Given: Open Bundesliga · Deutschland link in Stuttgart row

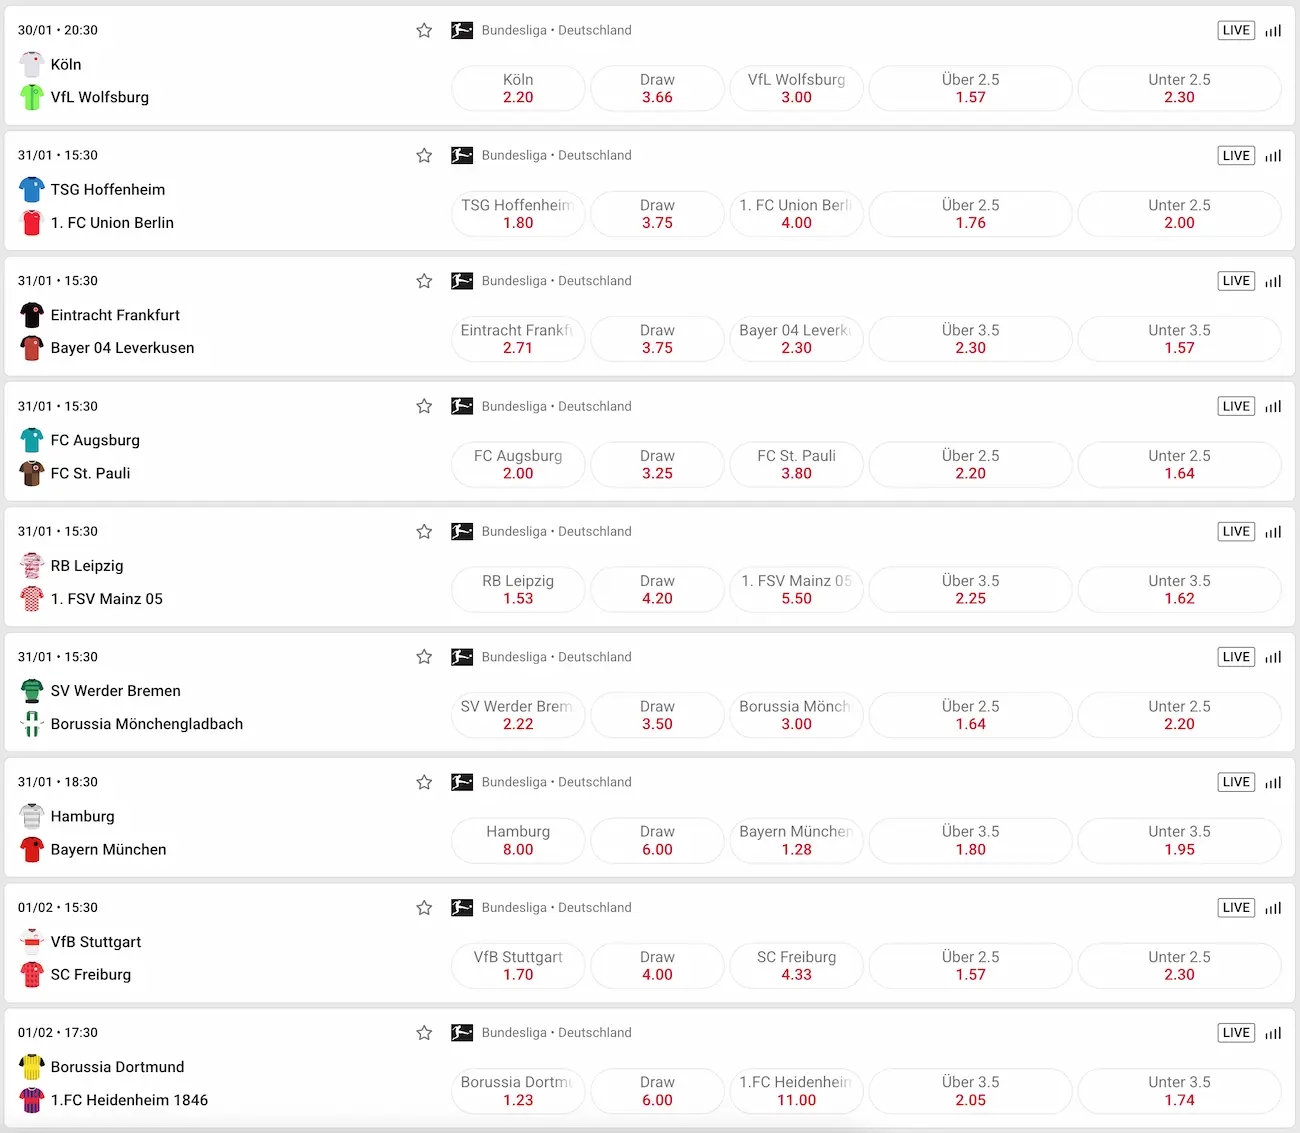Looking at the screenshot, I should click(x=556, y=908).
